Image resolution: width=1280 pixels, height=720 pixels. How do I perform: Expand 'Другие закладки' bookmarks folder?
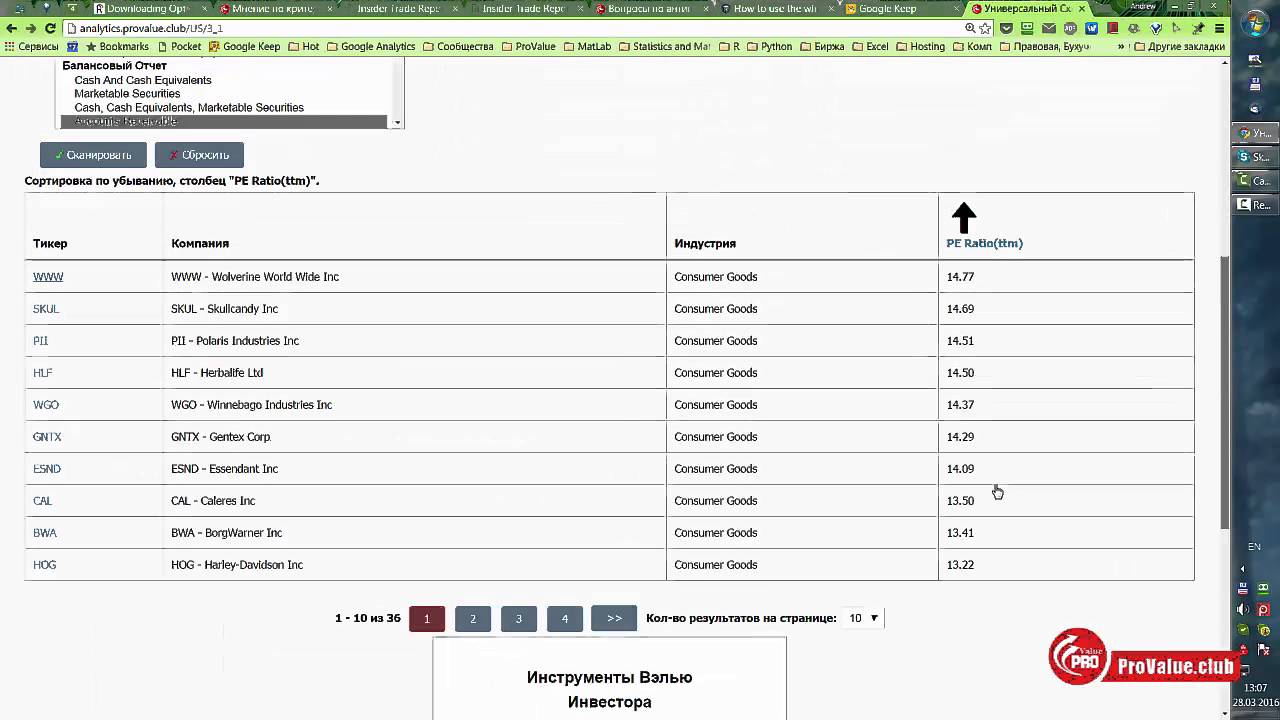pos(1178,46)
